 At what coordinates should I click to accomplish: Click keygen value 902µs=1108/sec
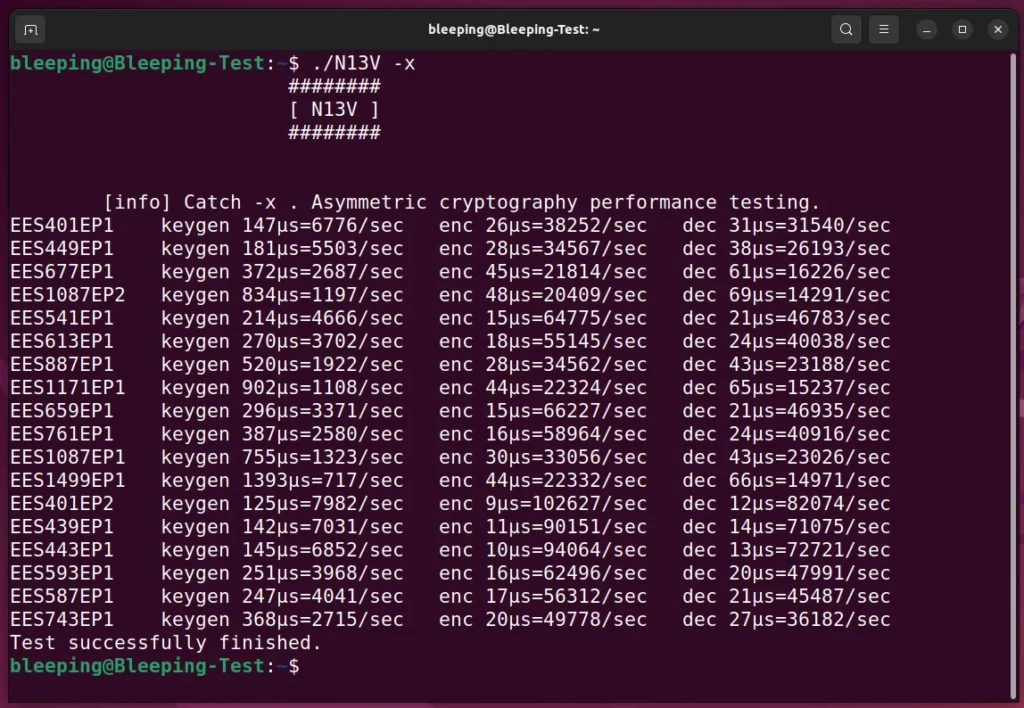[323, 388]
